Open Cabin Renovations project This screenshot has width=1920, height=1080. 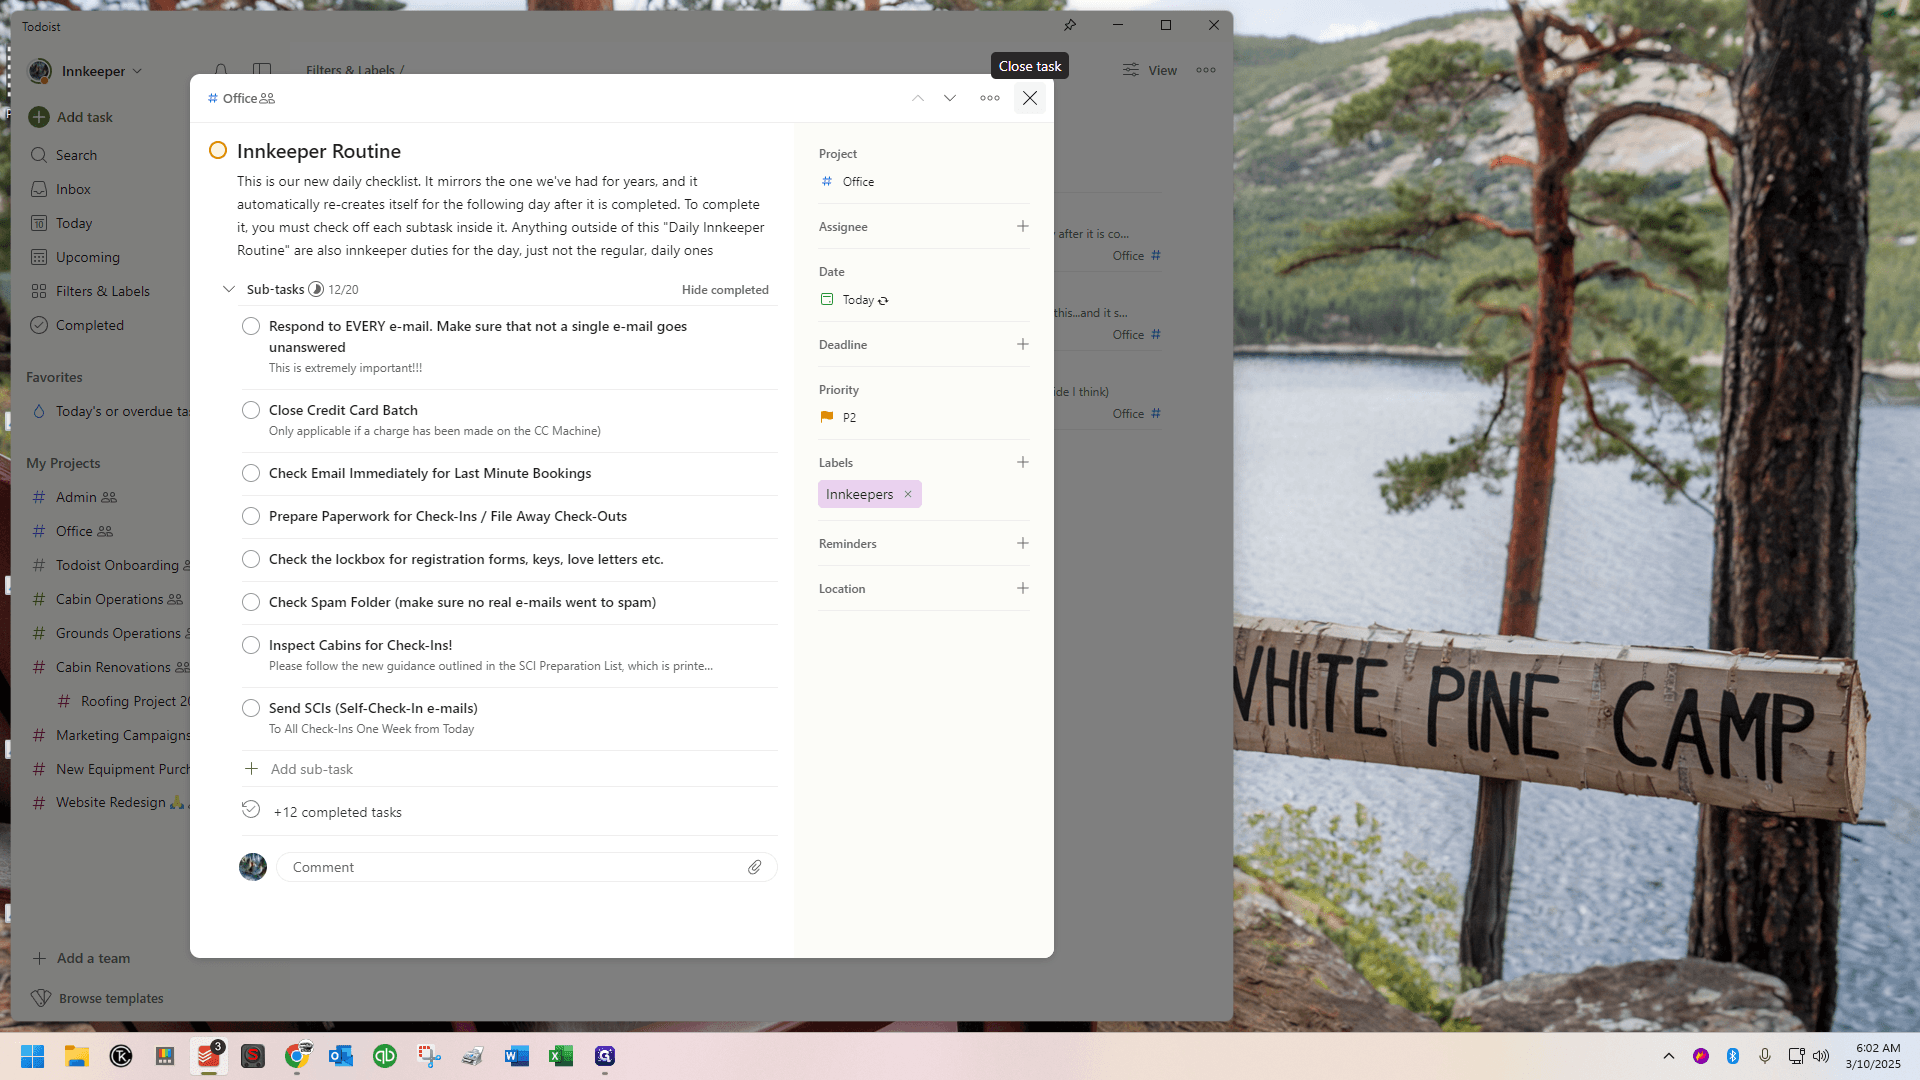(x=110, y=667)
